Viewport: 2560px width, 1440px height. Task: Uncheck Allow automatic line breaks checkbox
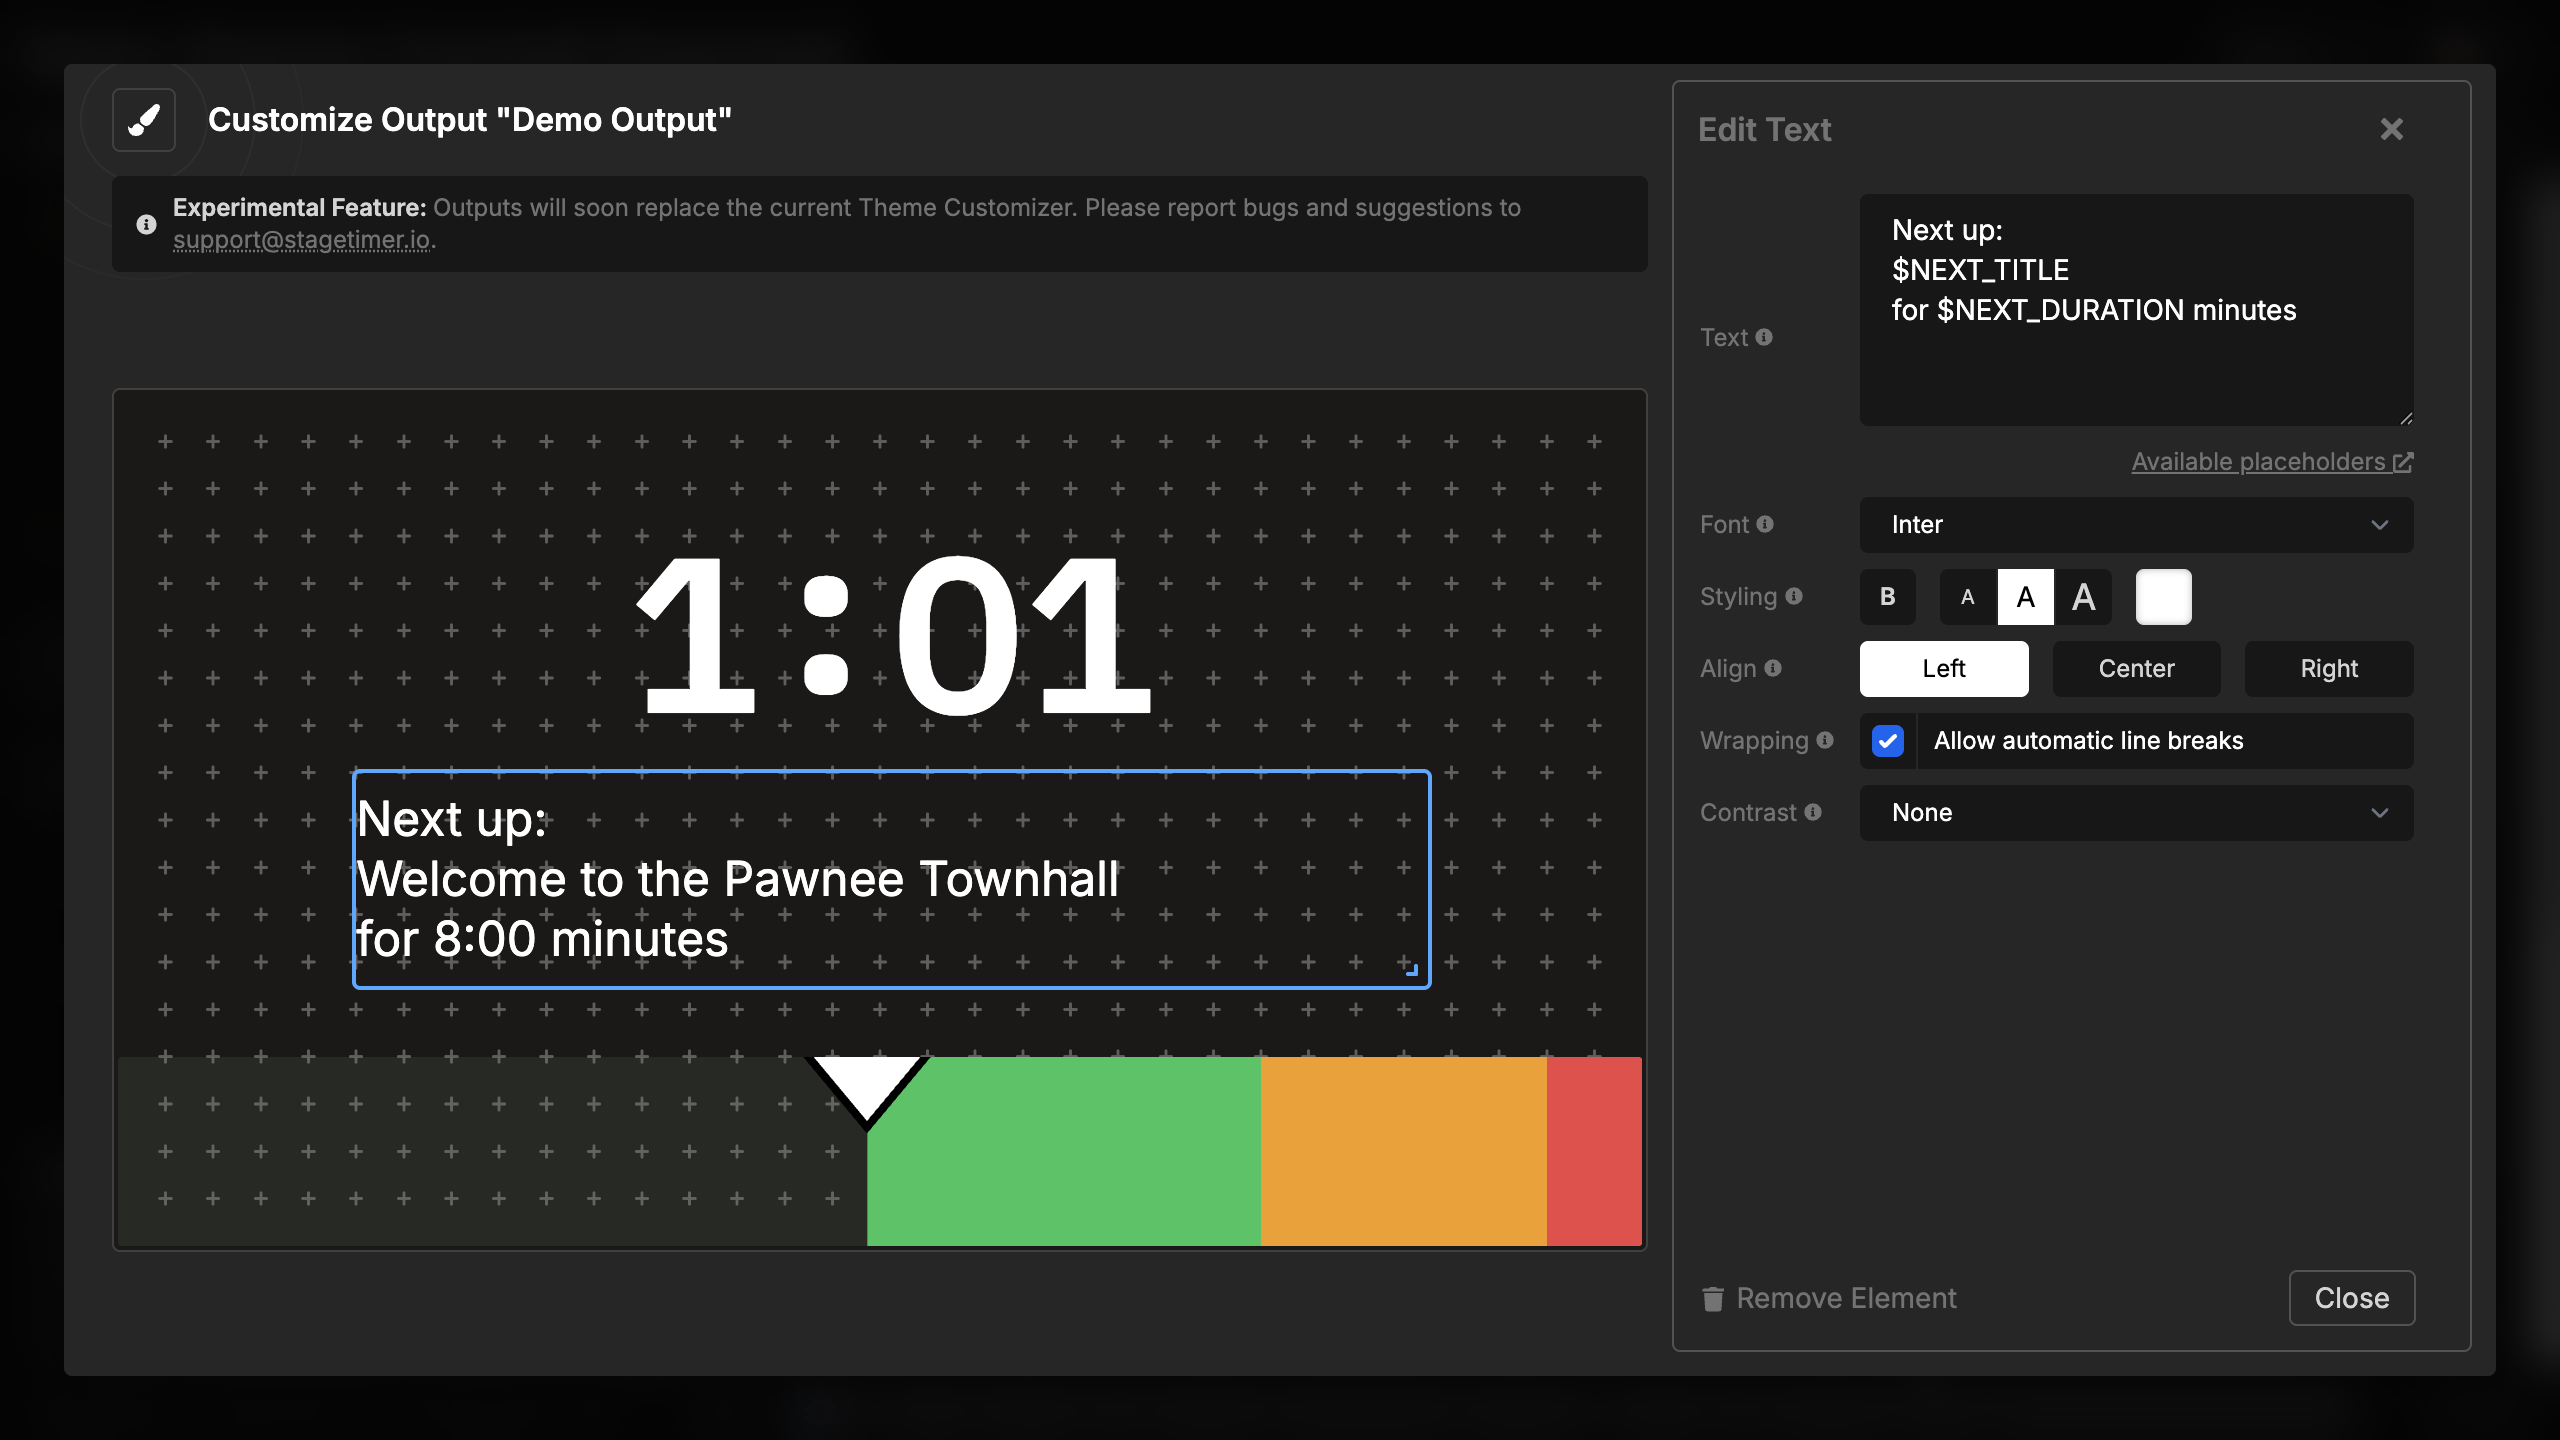click(1888, 741)
